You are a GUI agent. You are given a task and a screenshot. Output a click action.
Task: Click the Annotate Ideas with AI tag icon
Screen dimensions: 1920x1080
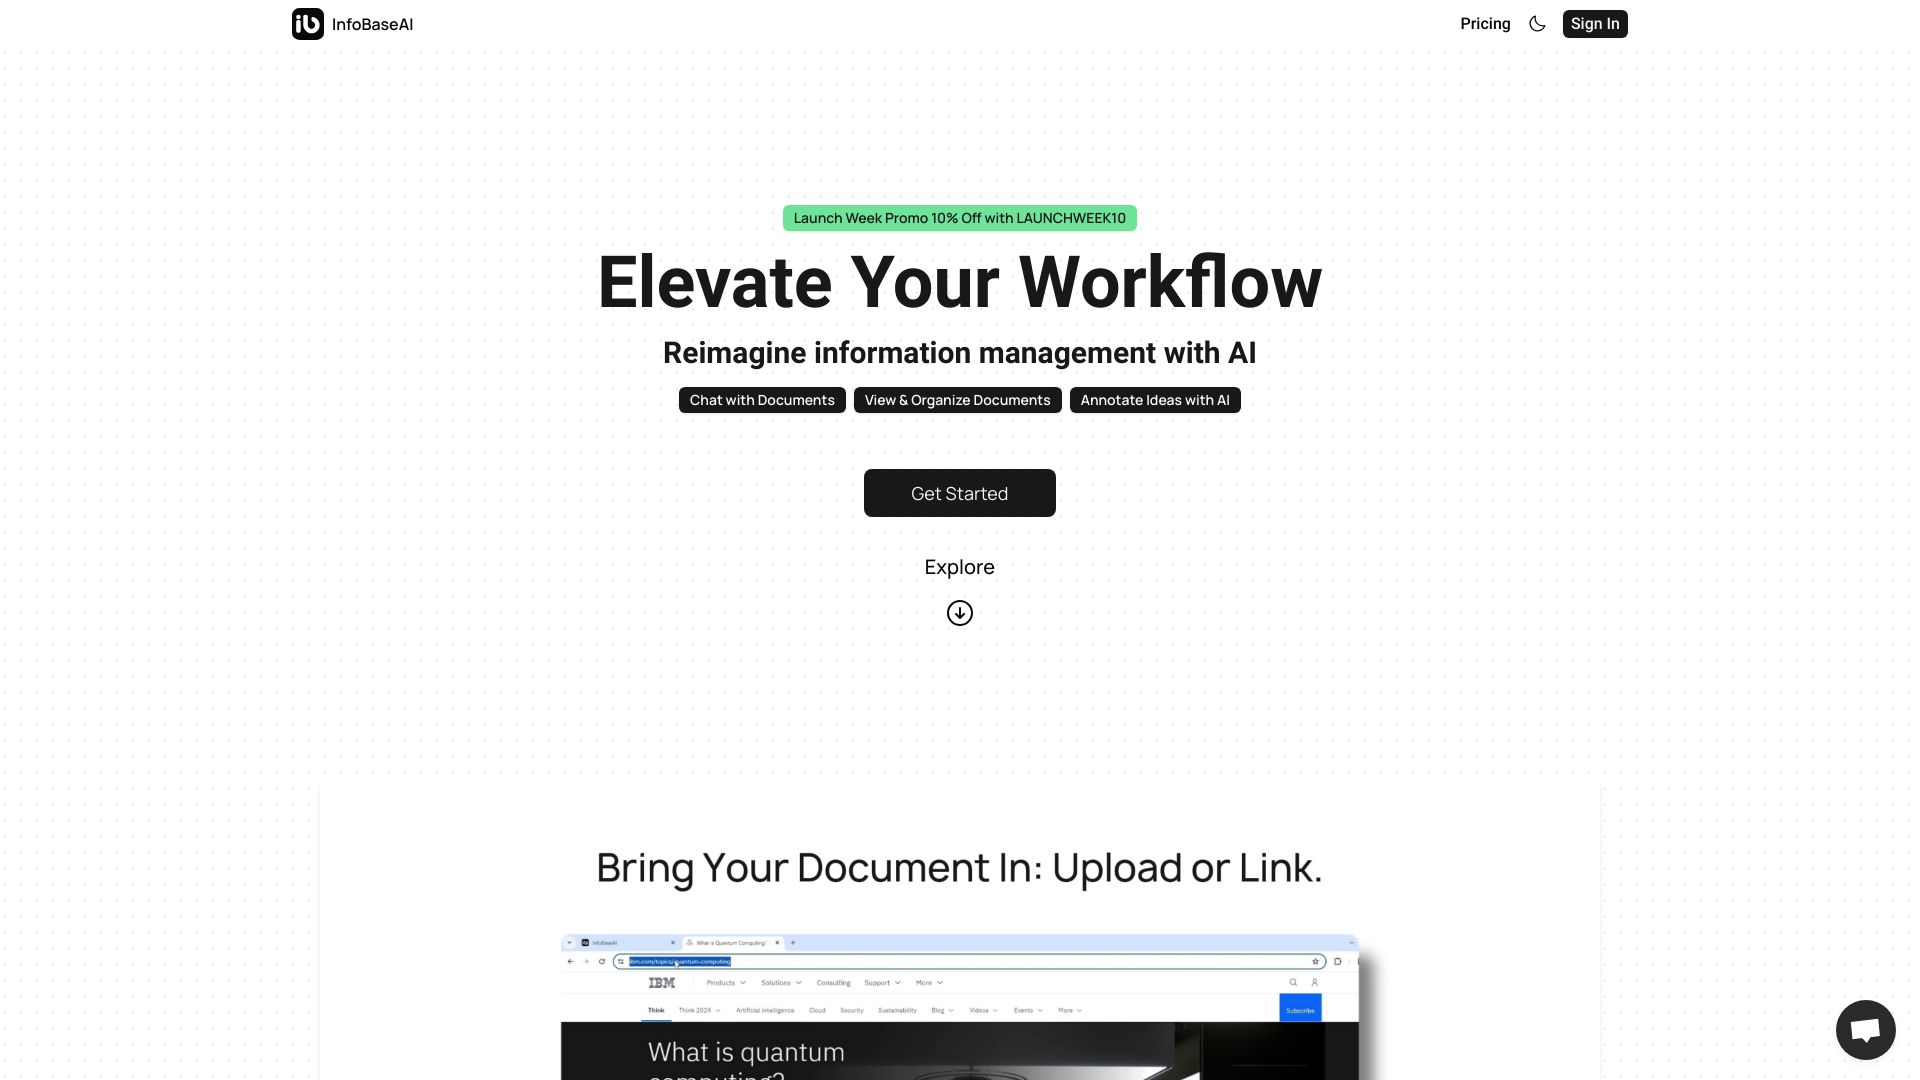point(1154,400)
